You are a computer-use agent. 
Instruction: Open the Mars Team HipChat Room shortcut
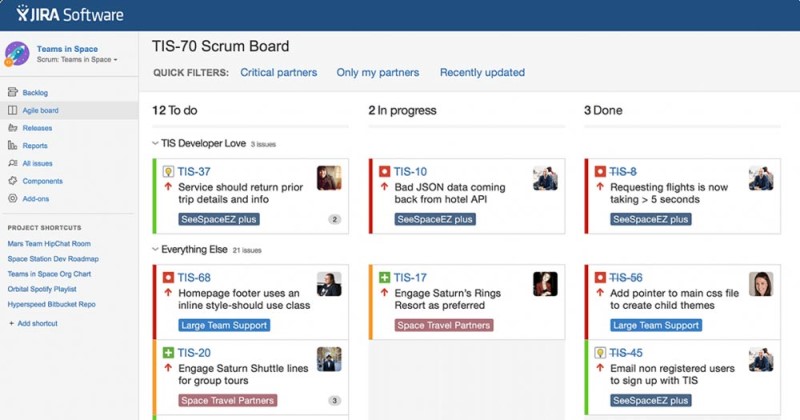49,244
